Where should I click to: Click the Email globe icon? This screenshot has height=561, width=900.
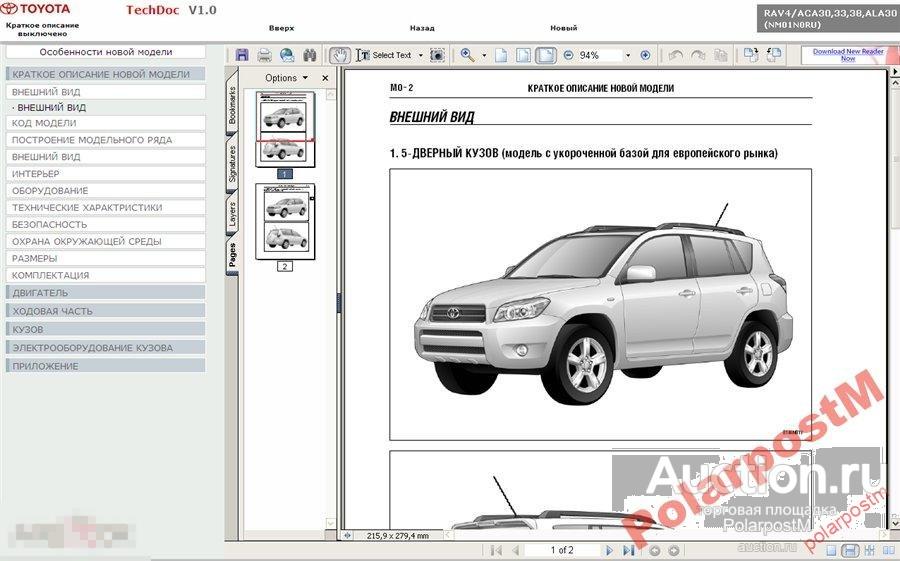pos(287,55)
